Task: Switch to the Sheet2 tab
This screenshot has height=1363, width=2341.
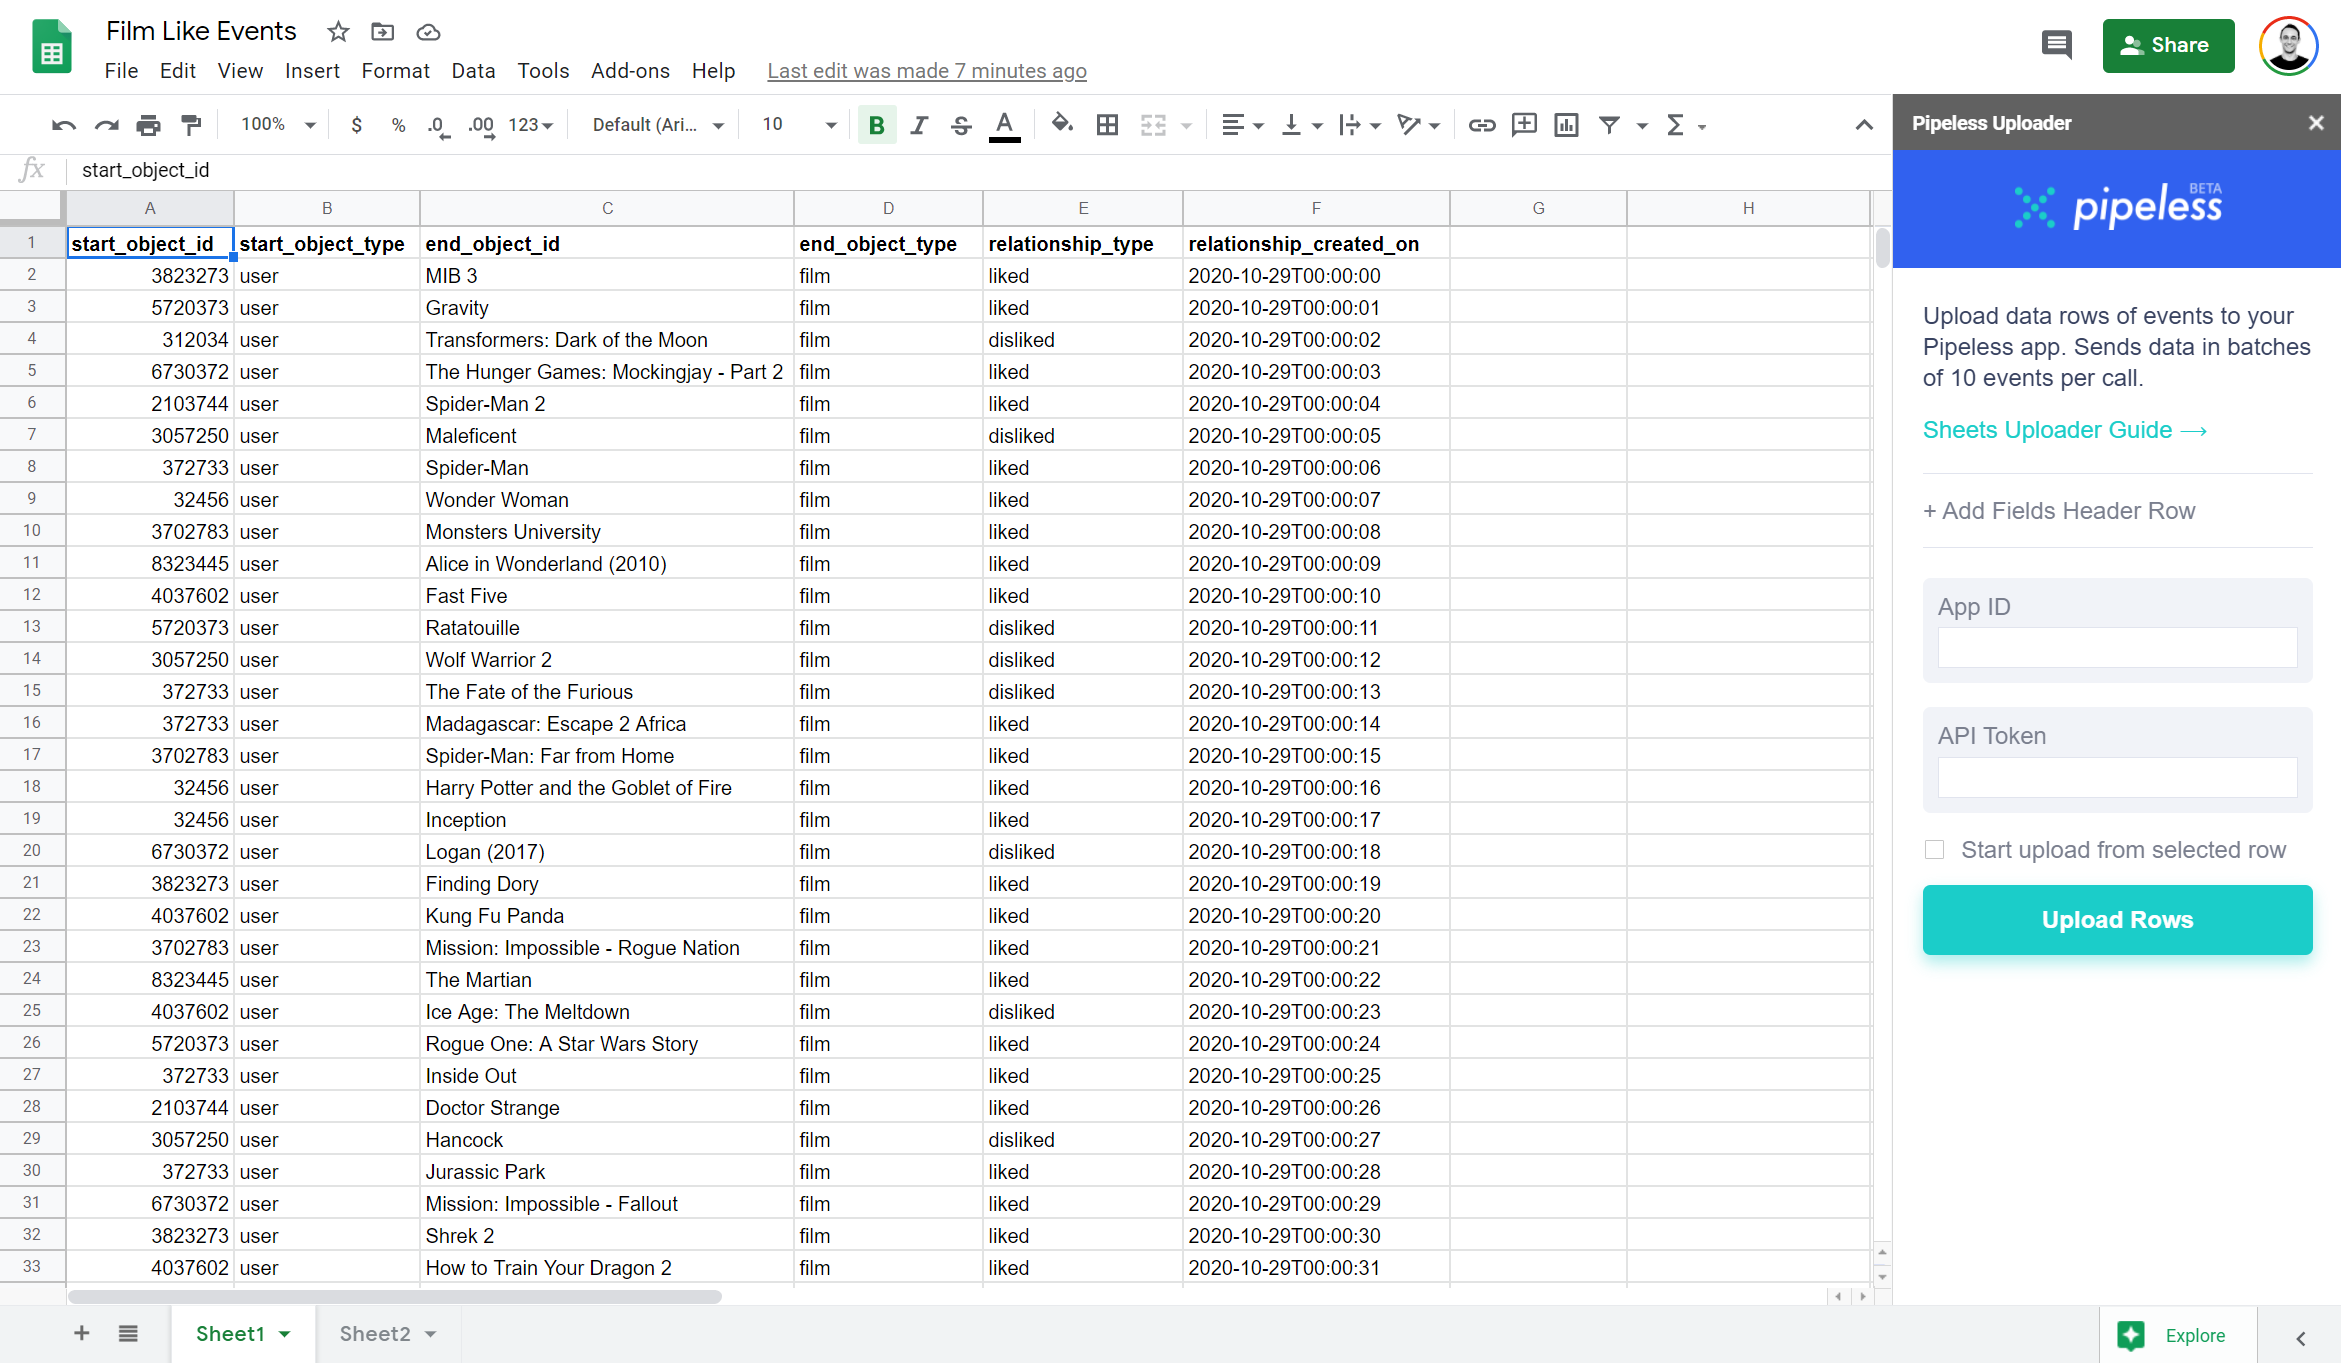Action: (x=375, y=1334)
